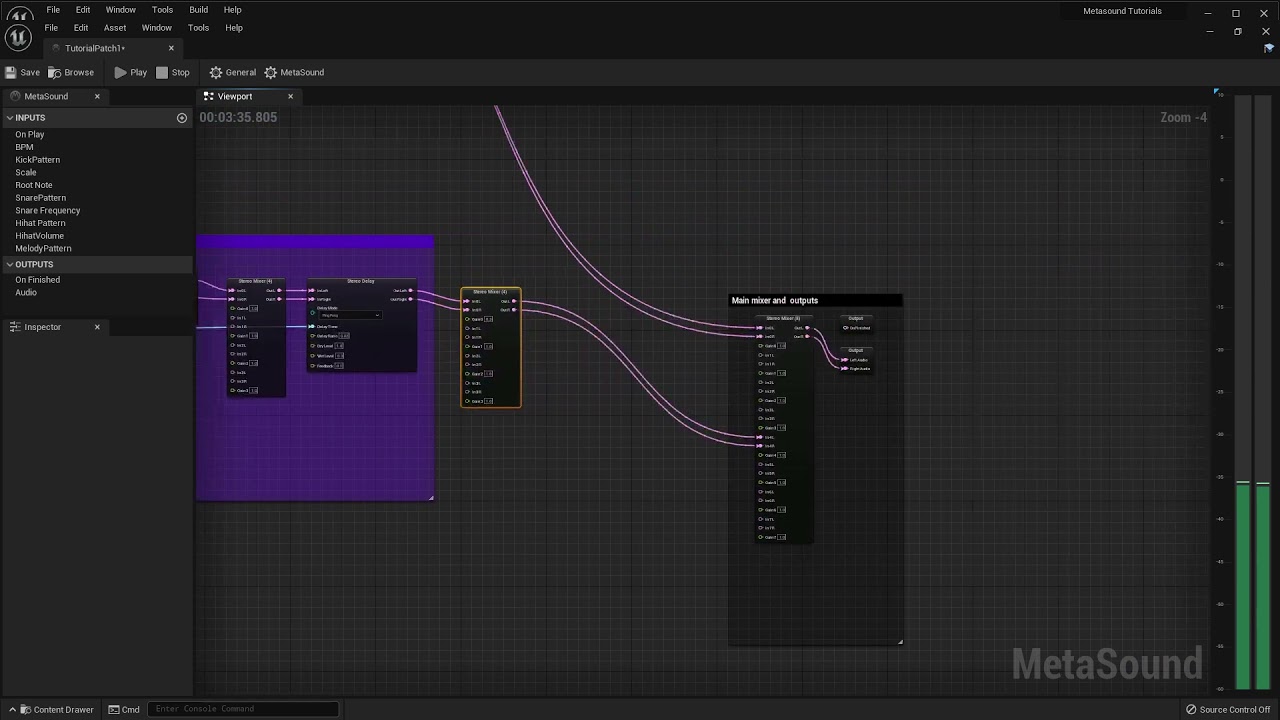Click the Feedback value field on Stereo Delay
1280x720 pixels.
(x=339, y=366)
